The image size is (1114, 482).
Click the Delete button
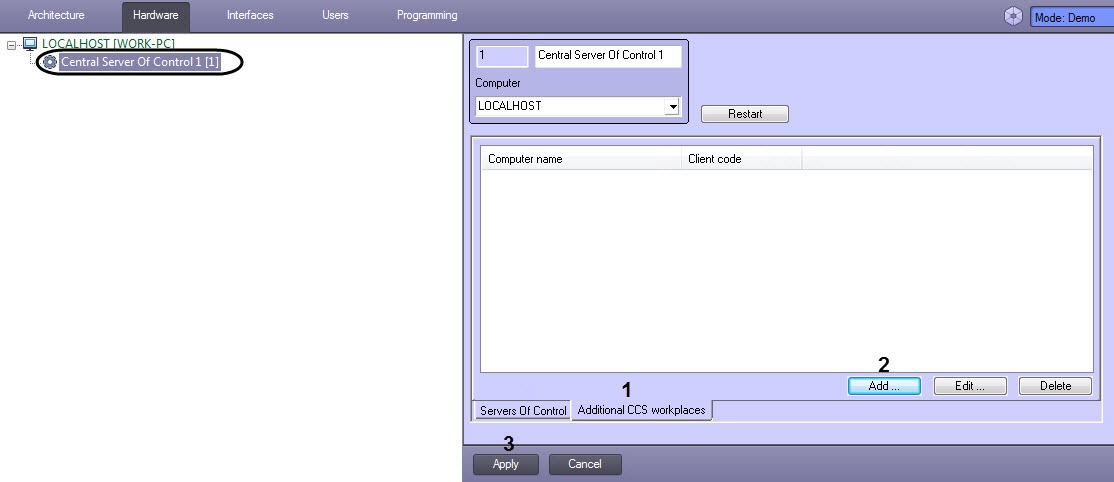[1055, 386]
